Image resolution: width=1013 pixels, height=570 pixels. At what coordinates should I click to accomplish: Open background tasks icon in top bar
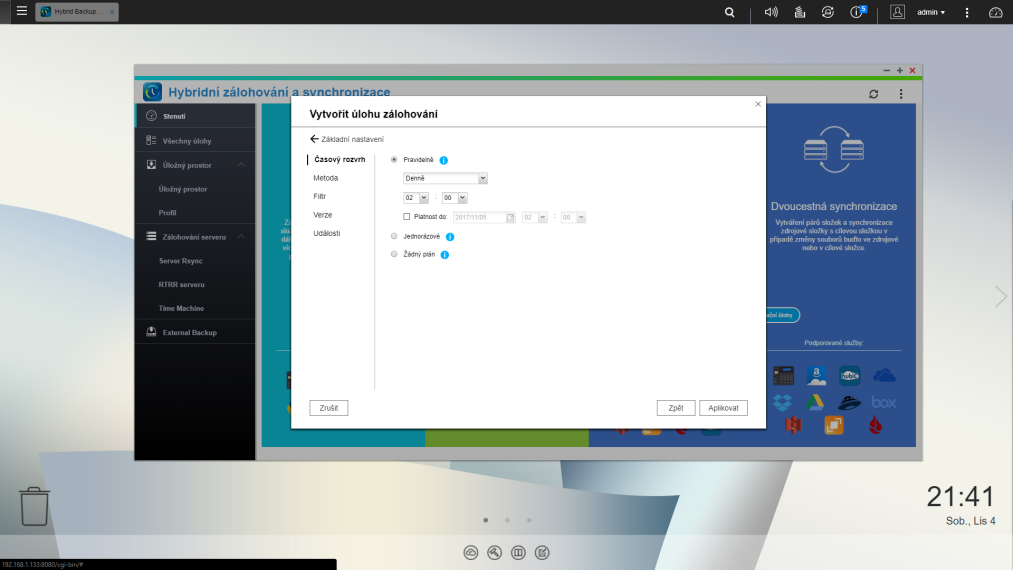point(800,12)
